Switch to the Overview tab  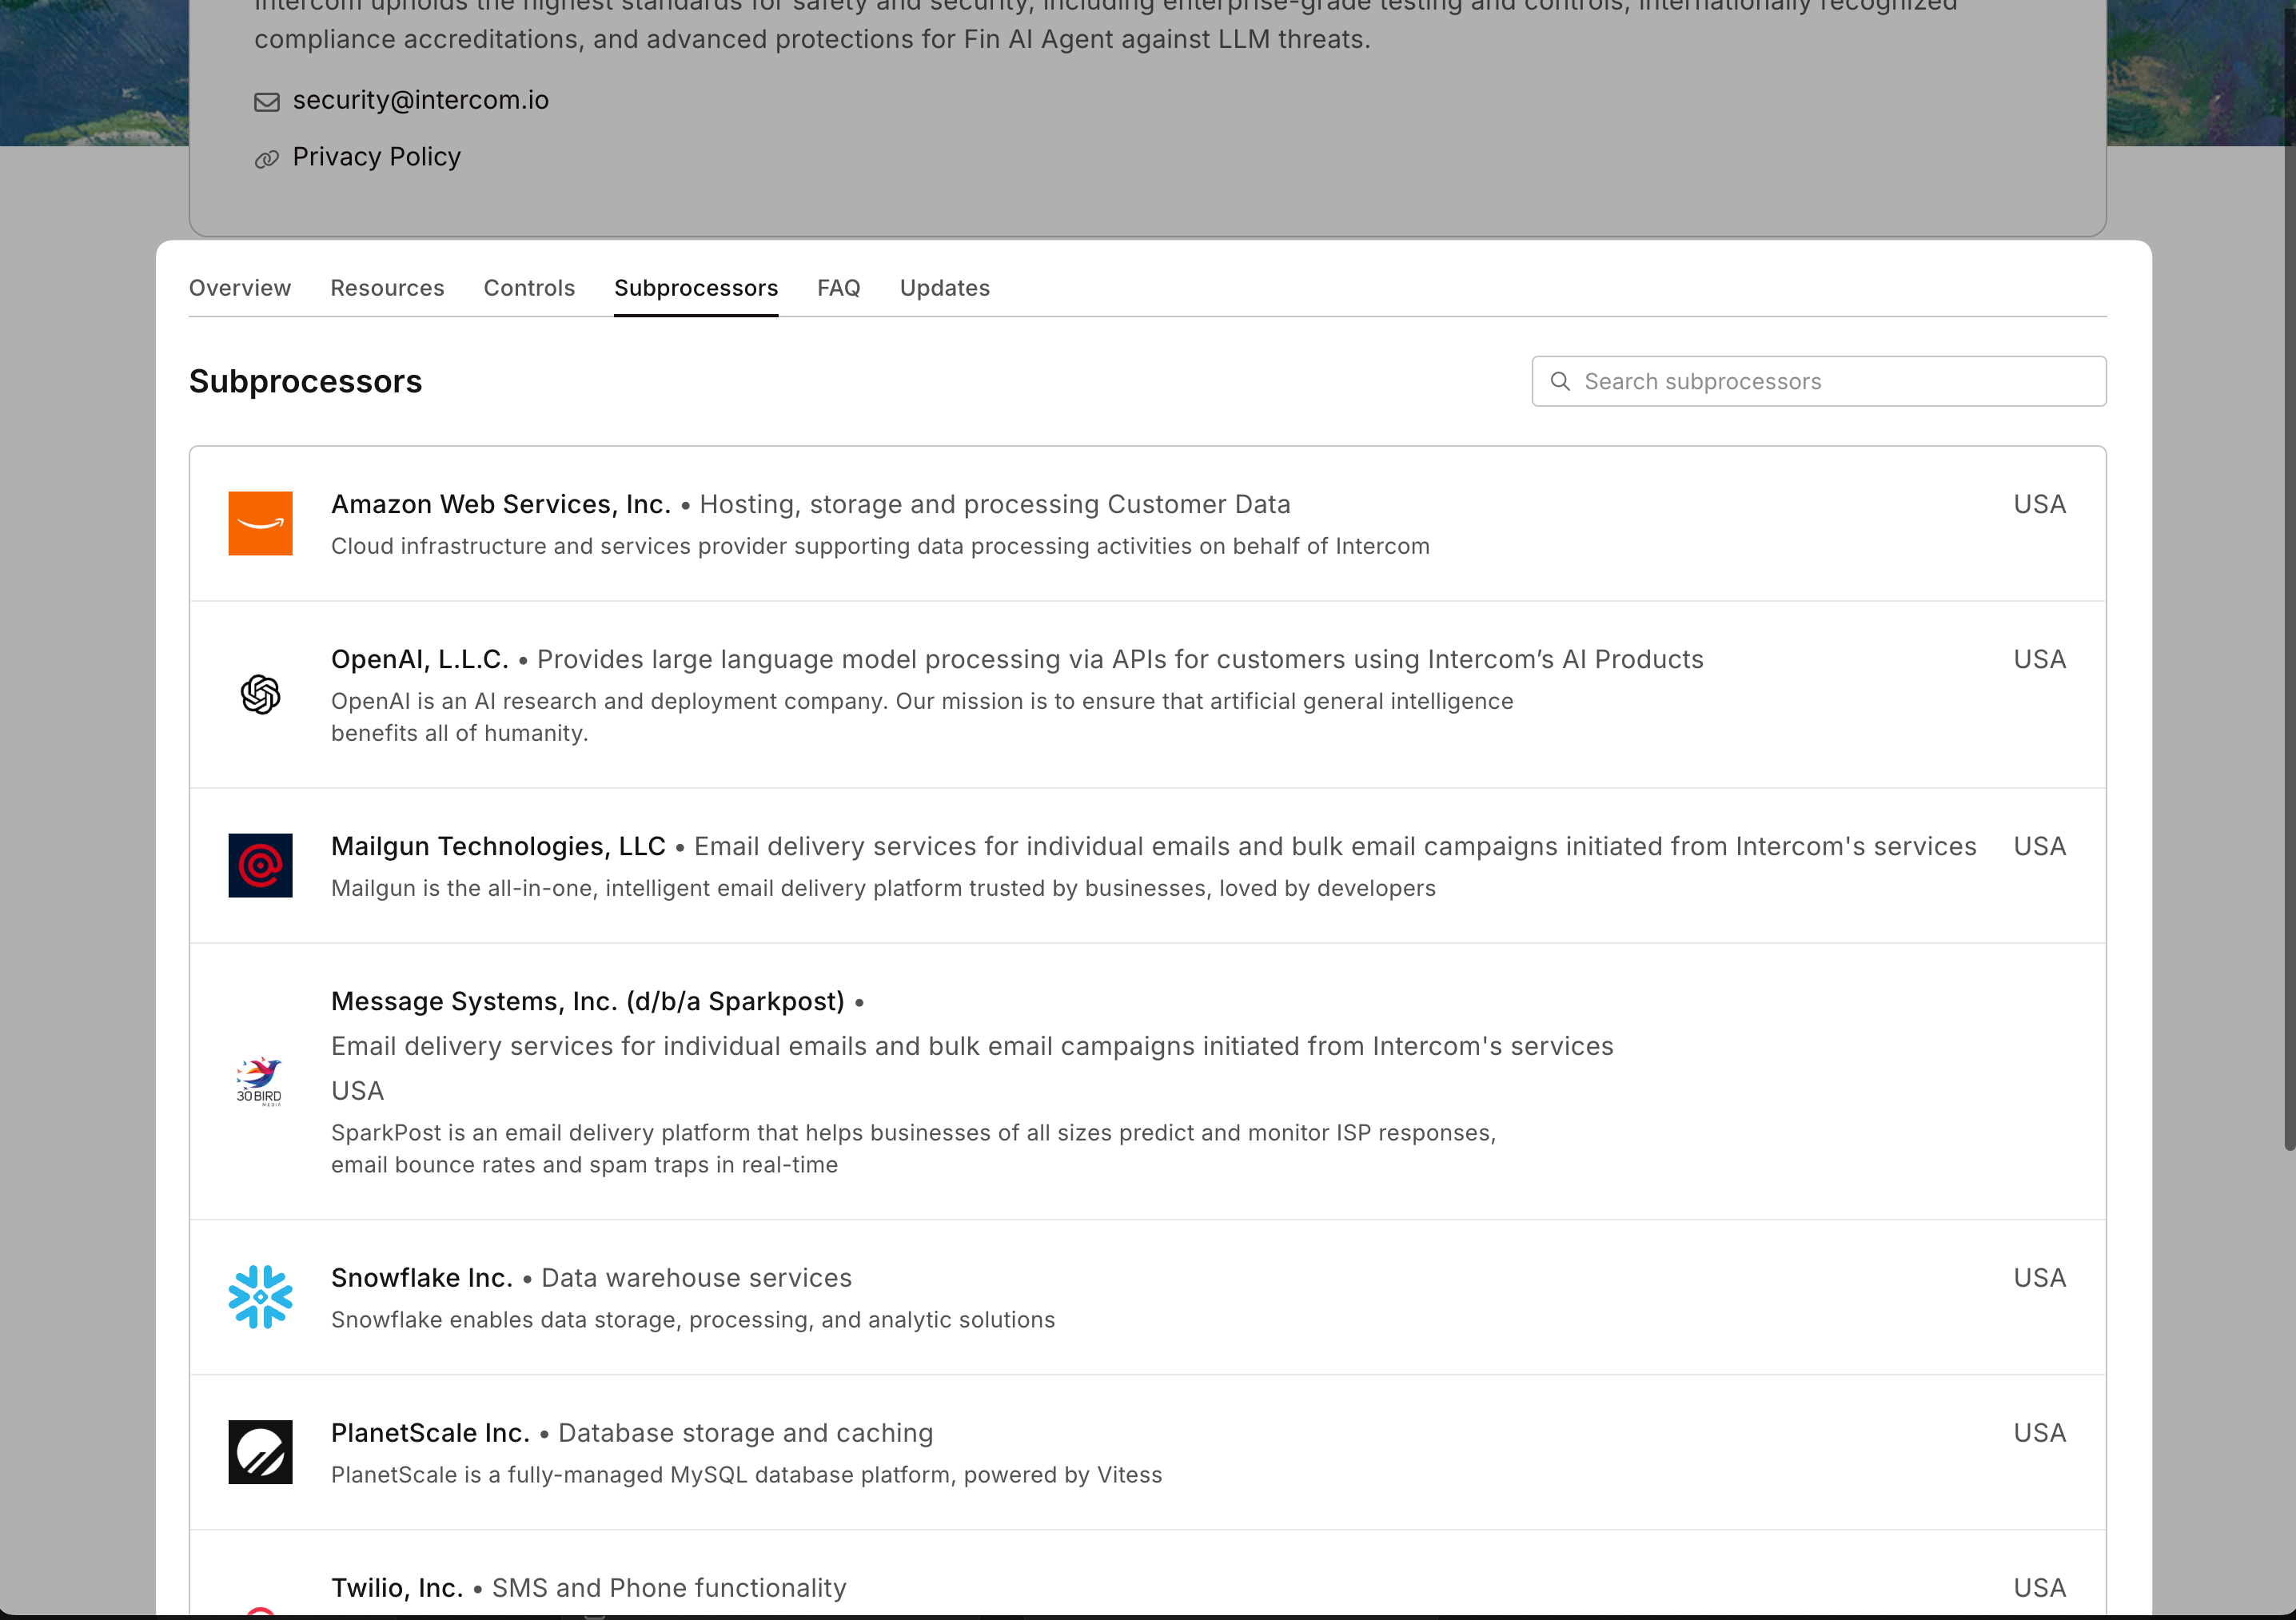240,288
